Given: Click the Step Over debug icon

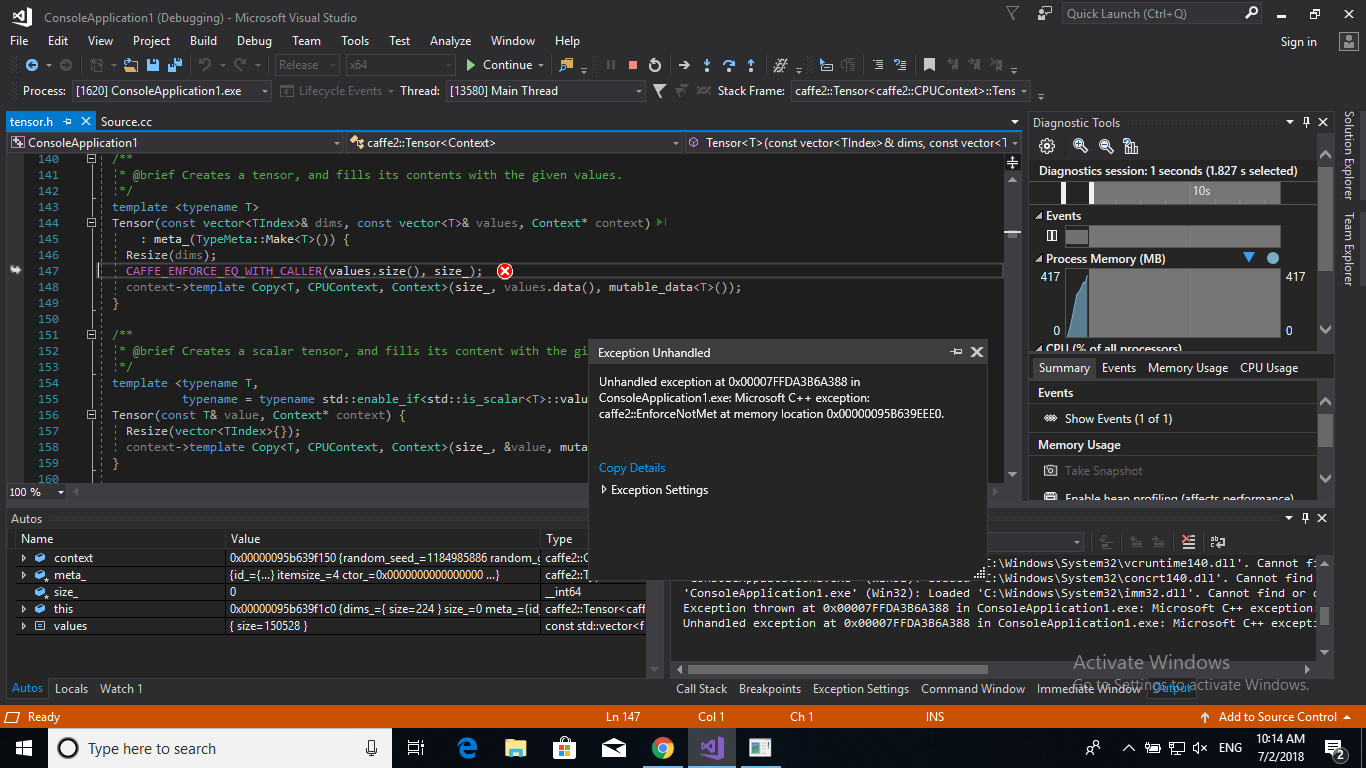Looking at the screenshot, I should 727,65.
